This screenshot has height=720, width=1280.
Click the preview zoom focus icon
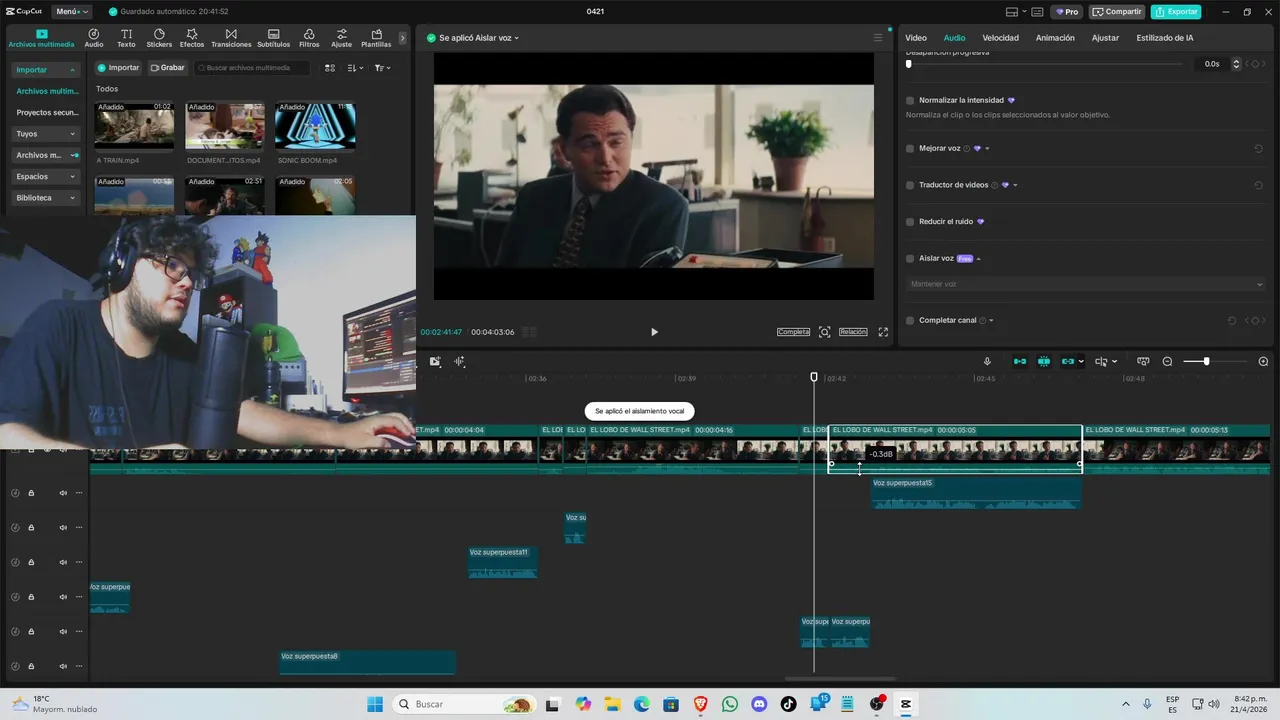coord(824,332)
